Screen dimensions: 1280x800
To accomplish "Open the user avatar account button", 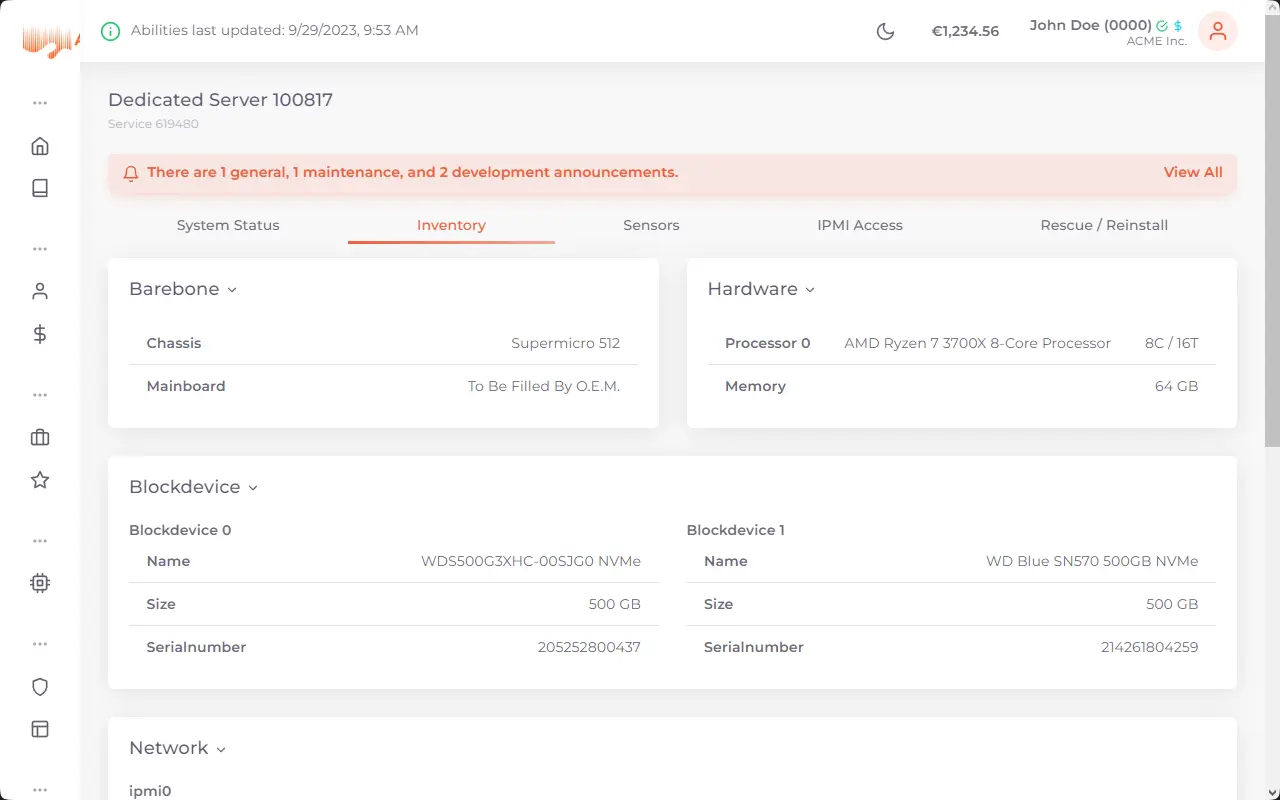I will point(1217,31).
